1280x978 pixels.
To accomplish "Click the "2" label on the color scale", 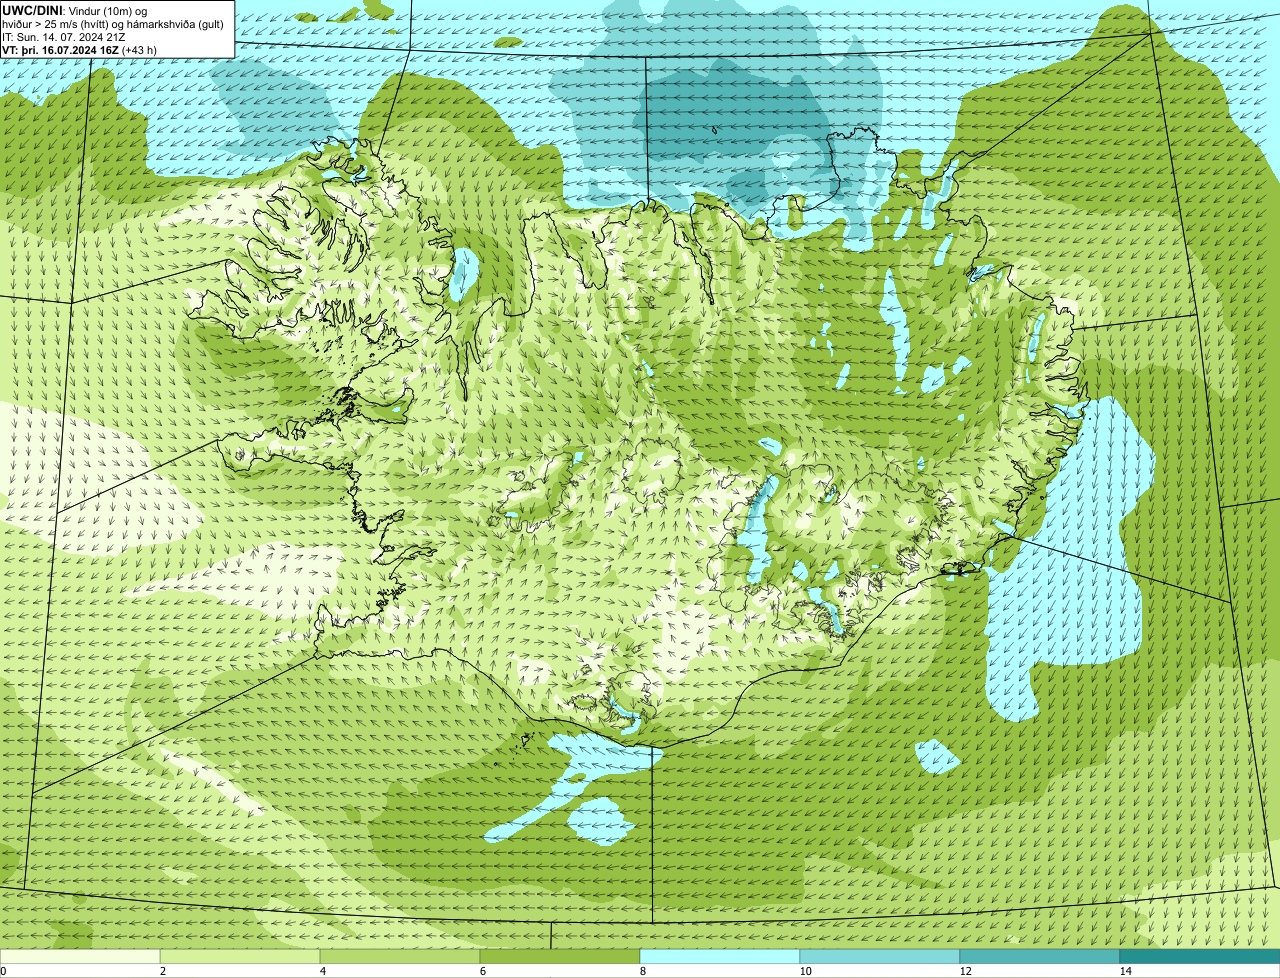I will click(162, 971).
